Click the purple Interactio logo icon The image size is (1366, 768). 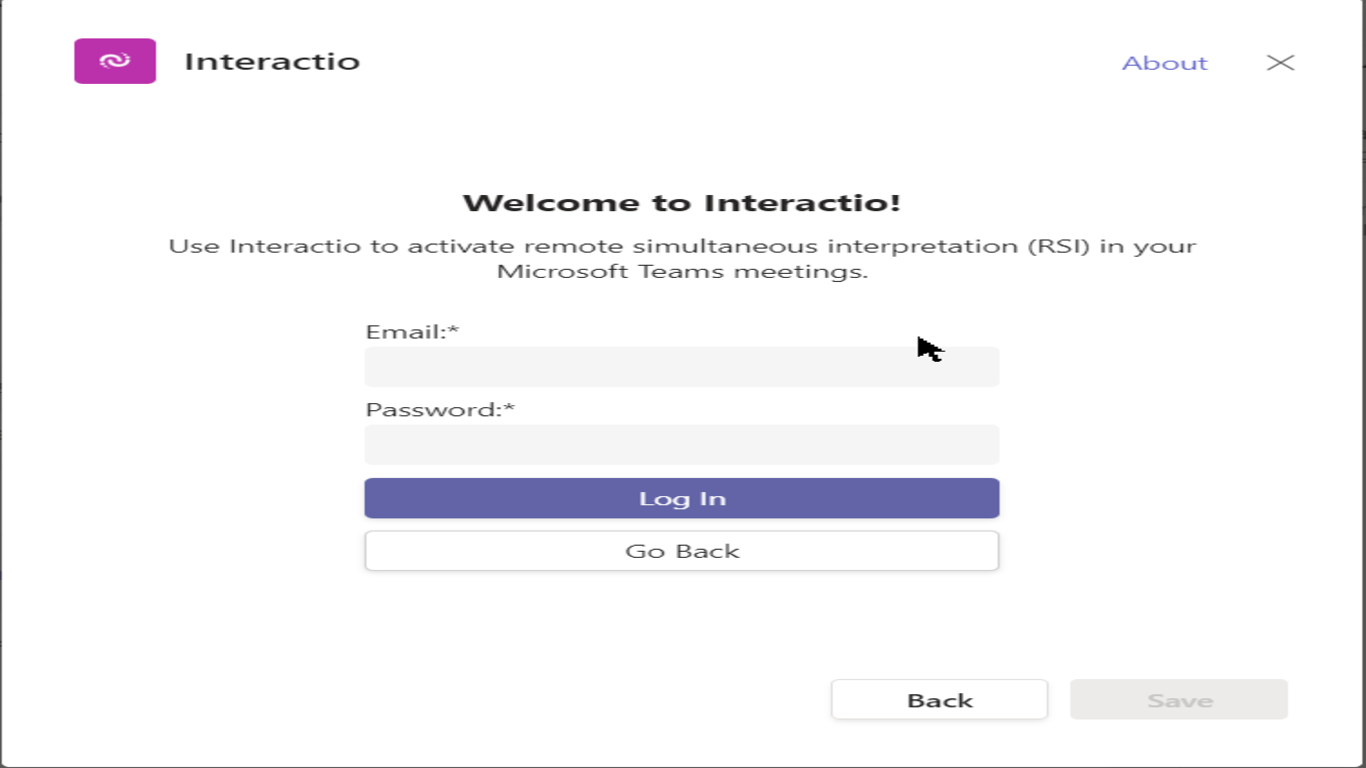tap(115, 61)
